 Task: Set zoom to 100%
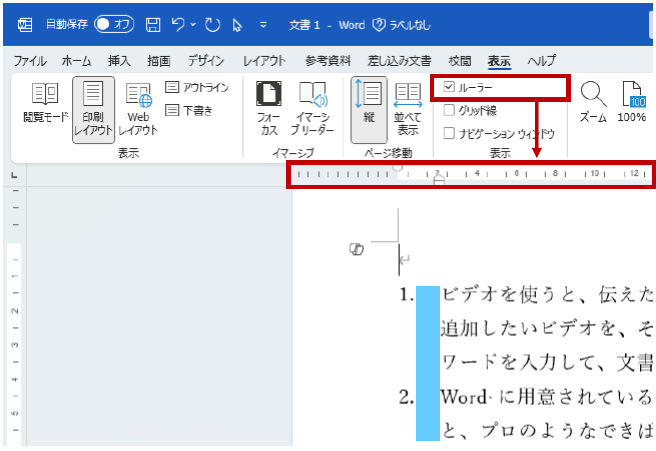[632, 101]
